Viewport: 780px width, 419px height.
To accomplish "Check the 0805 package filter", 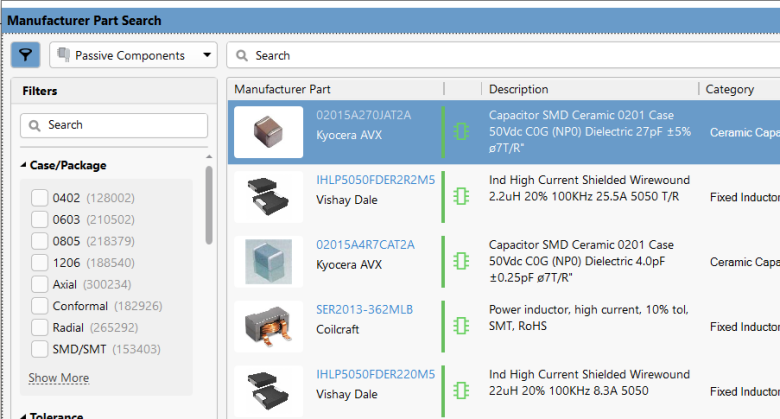I will 39,241.
